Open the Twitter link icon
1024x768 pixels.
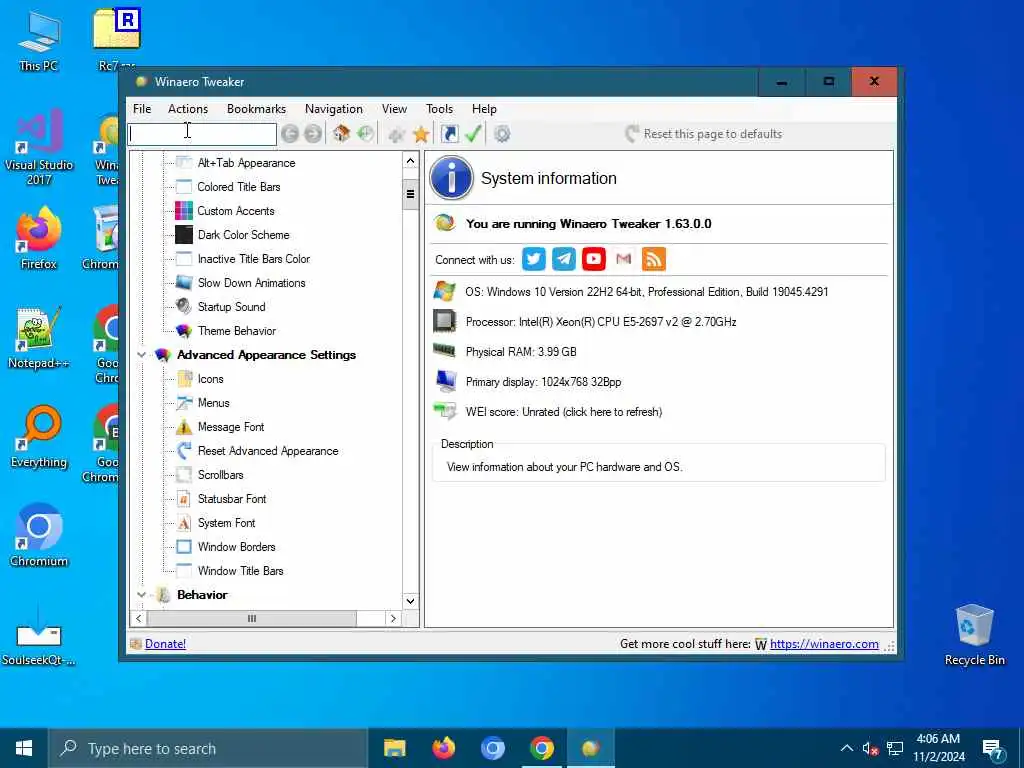point(534,259)
